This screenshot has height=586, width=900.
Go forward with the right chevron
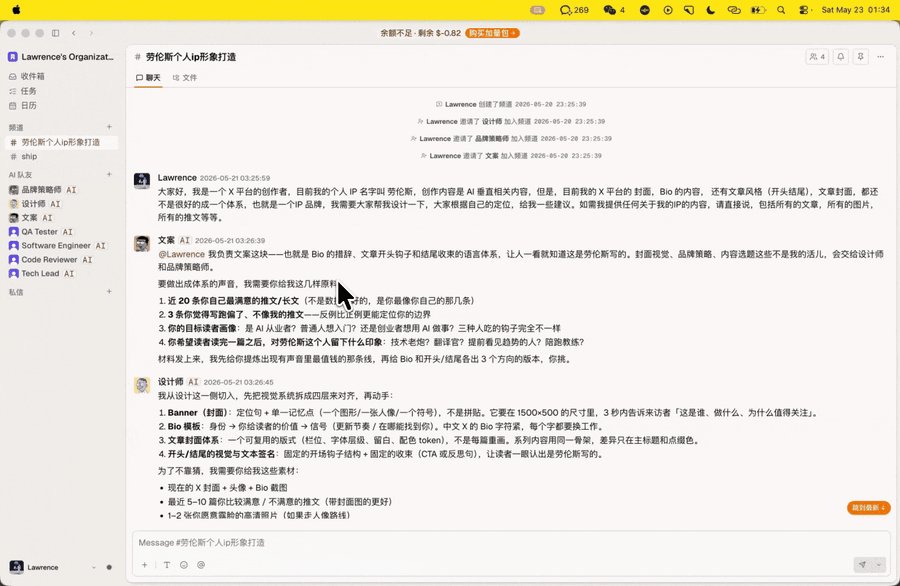91,33
